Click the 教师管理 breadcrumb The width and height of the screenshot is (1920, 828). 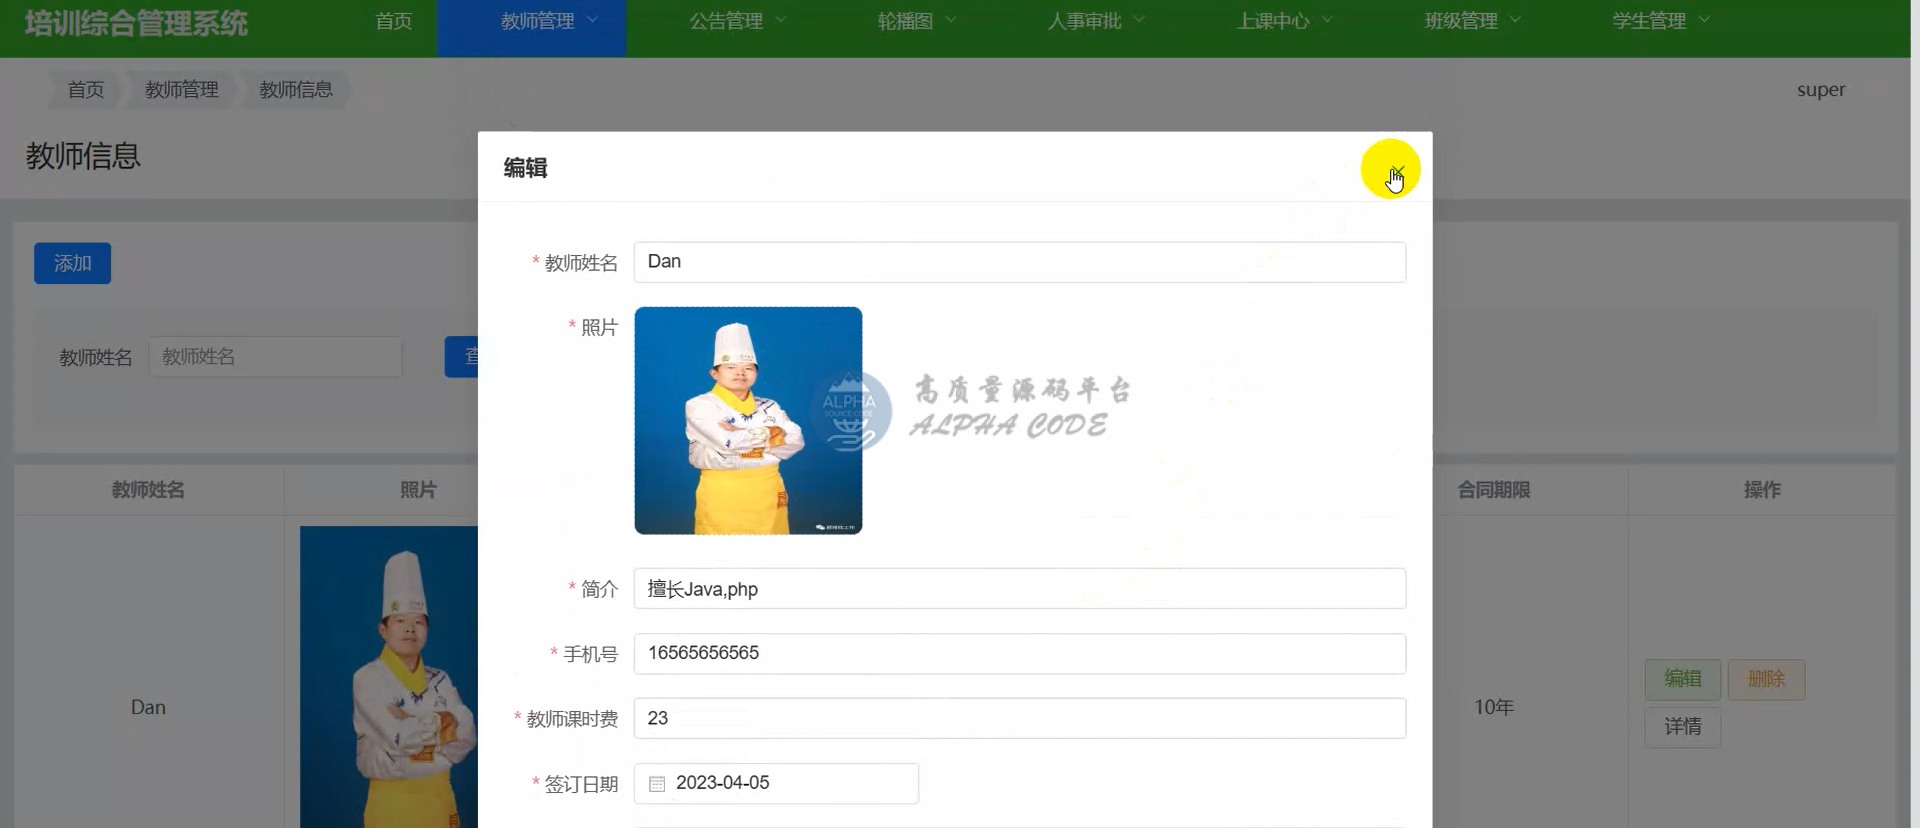pos(181,90)
